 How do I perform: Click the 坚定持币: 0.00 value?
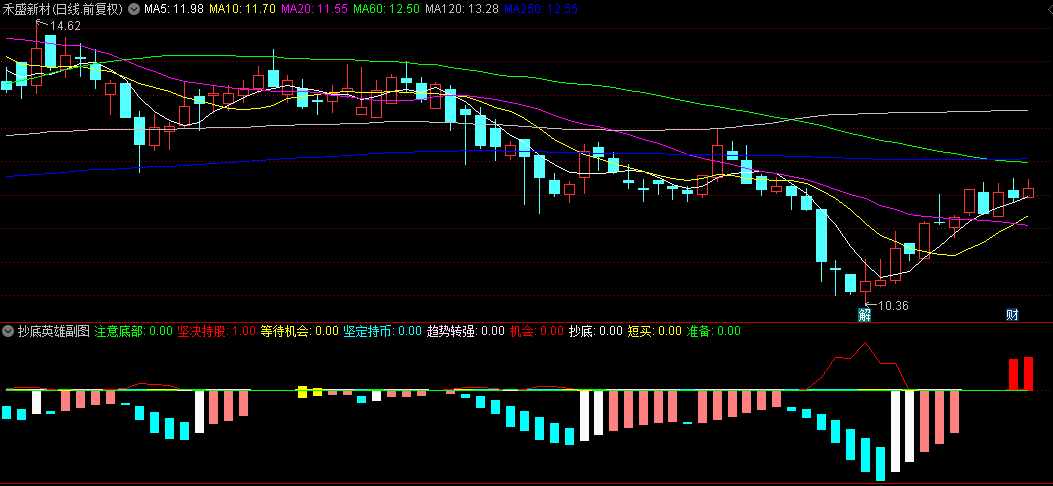coord(383,331)
